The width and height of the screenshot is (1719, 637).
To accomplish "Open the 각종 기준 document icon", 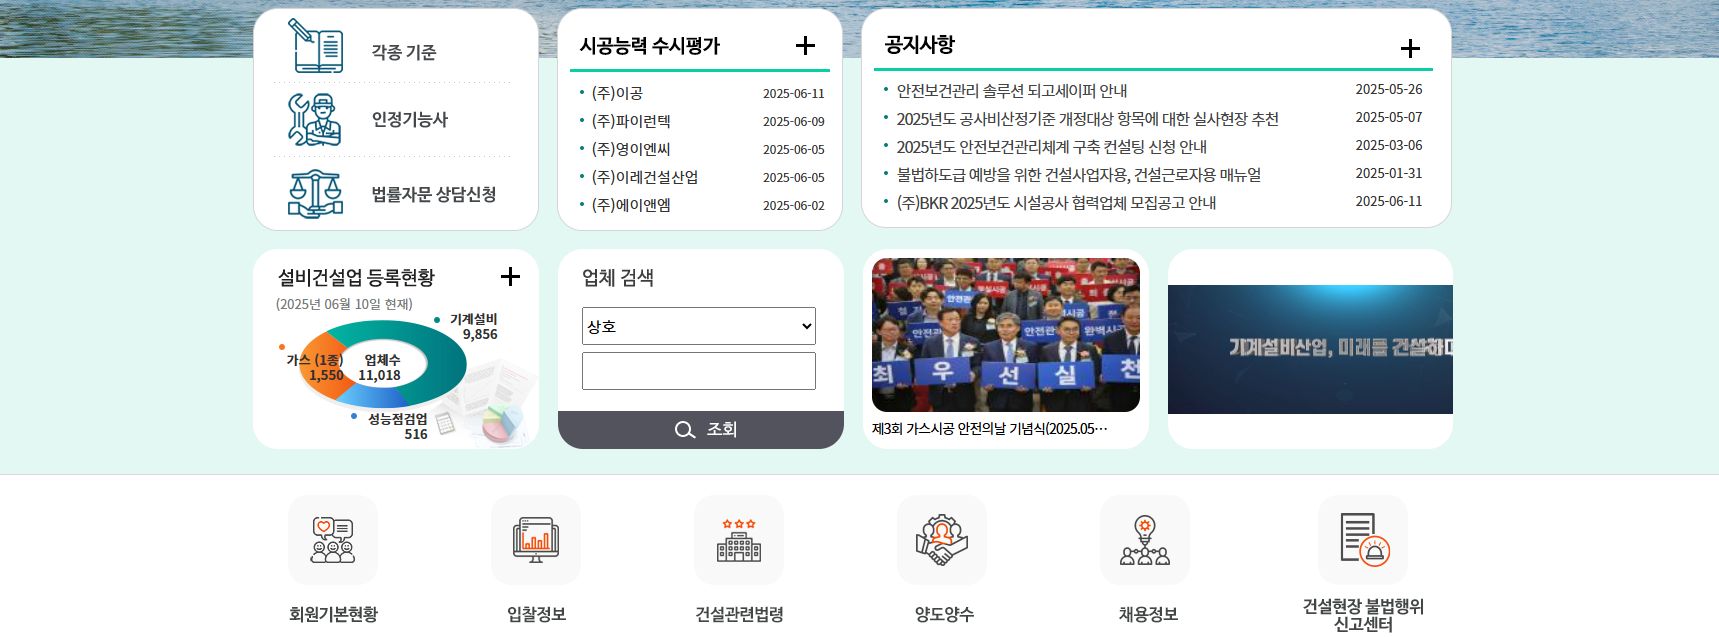I will [x=315, y=45].
